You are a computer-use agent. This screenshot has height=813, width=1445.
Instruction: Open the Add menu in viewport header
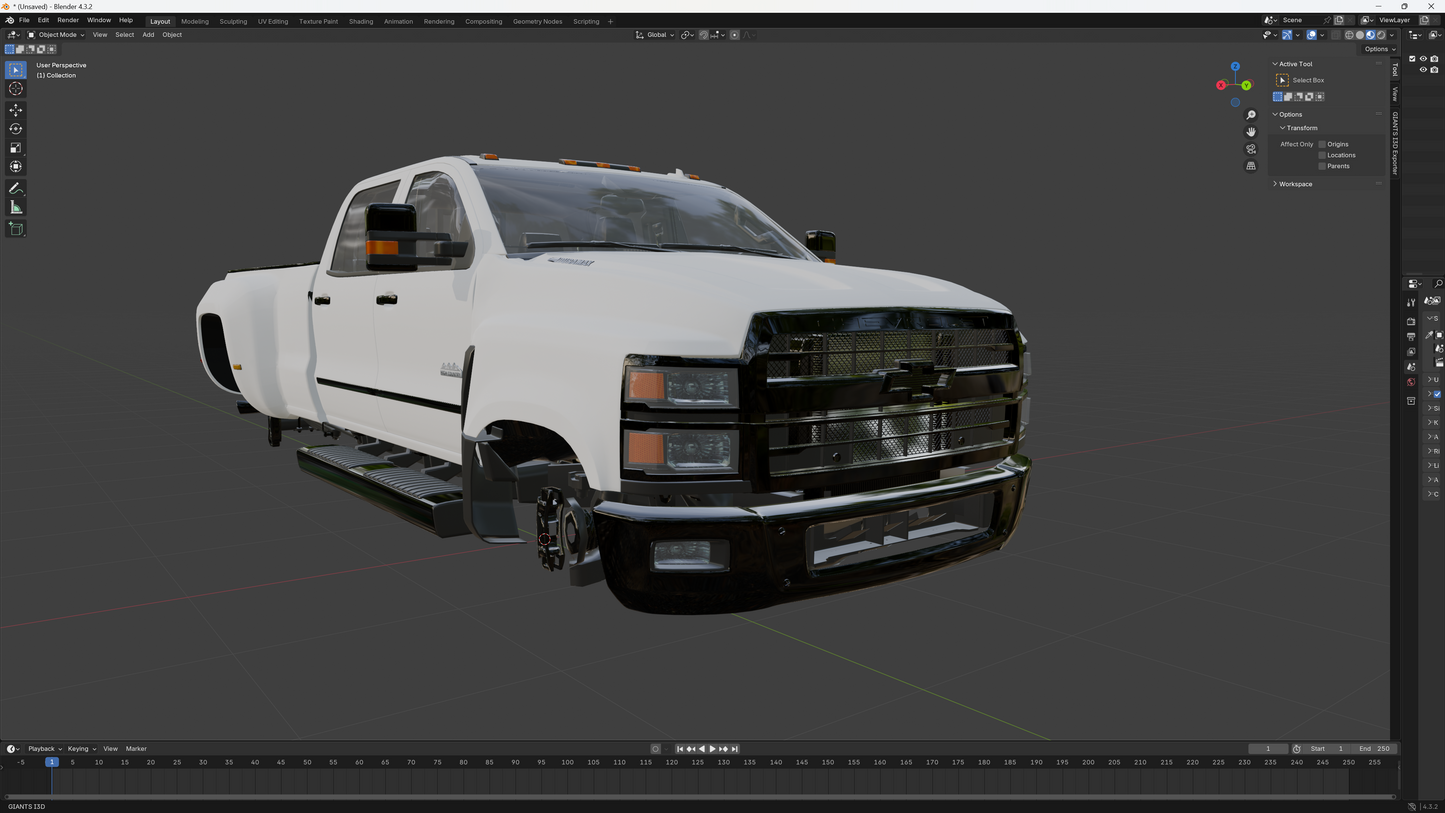(x=148, y=35)
